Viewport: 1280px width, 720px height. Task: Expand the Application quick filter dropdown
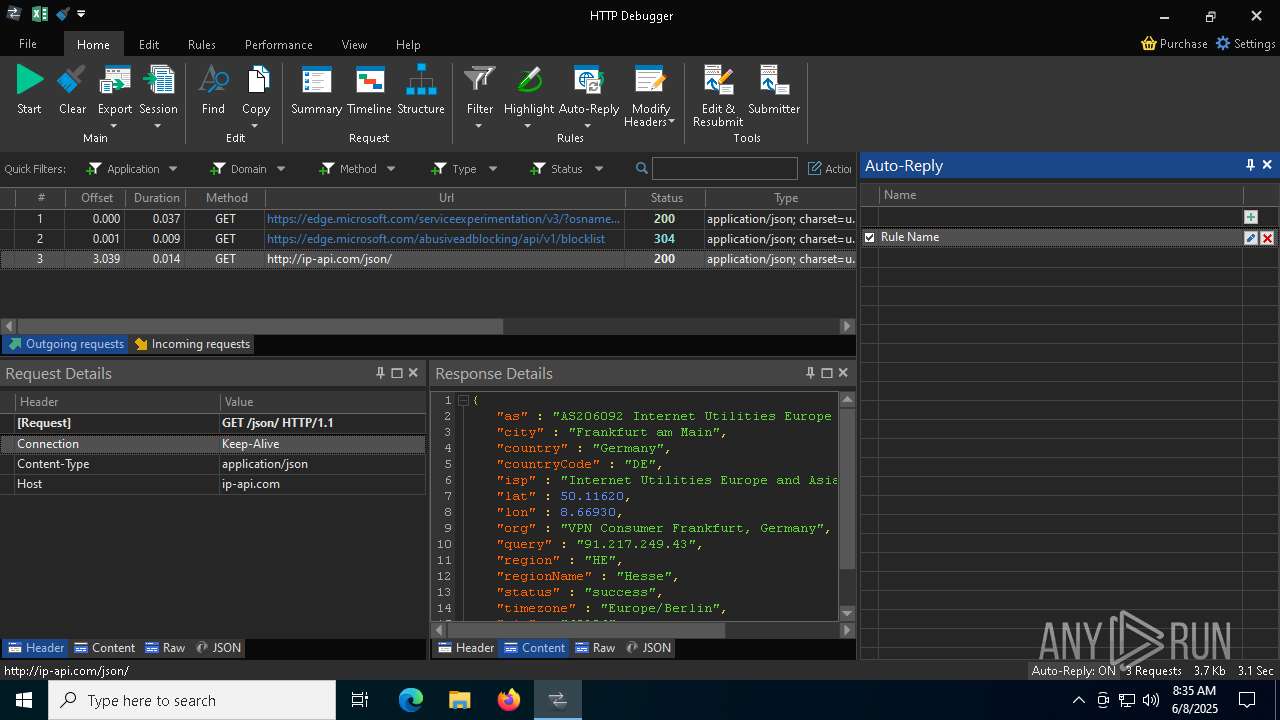tap(173, 169)
